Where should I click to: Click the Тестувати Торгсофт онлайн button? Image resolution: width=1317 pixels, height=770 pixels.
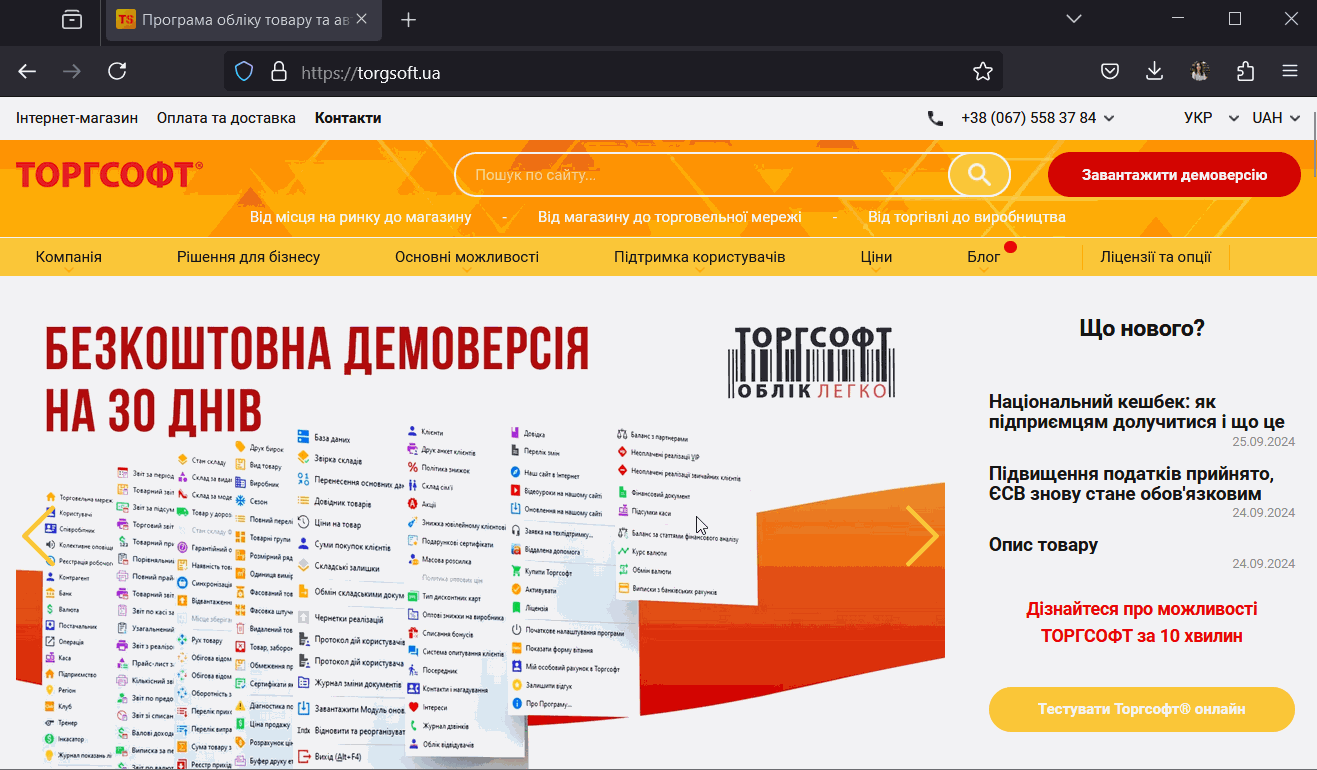click(x=1141, y=708)
